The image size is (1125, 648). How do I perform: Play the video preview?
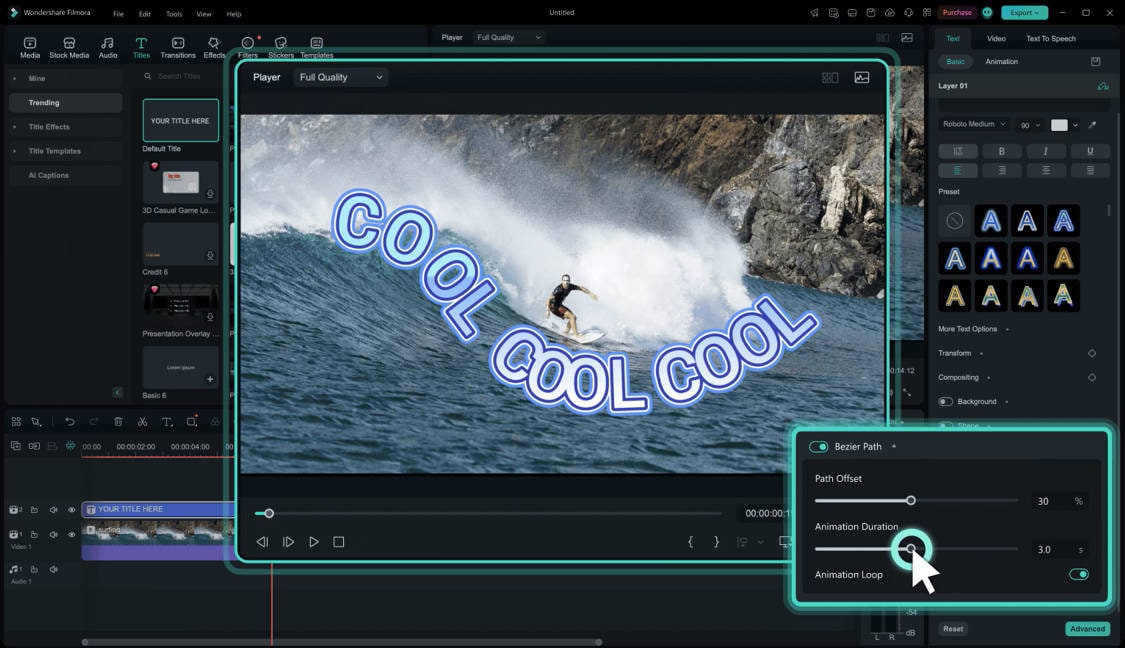tap(314, 542)
